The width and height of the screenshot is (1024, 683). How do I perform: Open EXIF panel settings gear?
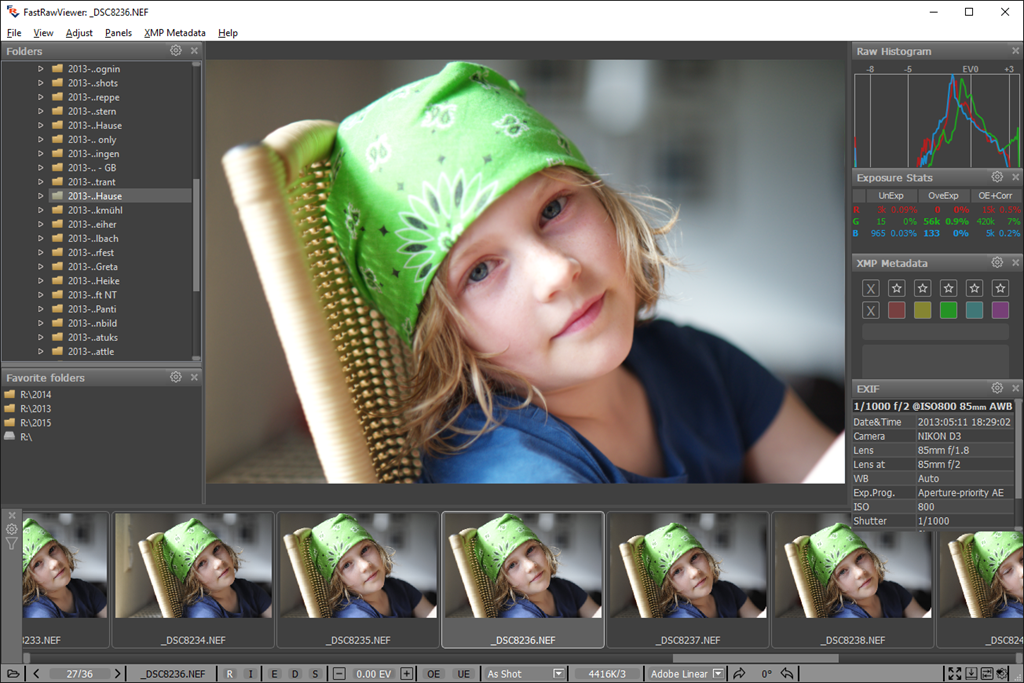coord(997,388)
